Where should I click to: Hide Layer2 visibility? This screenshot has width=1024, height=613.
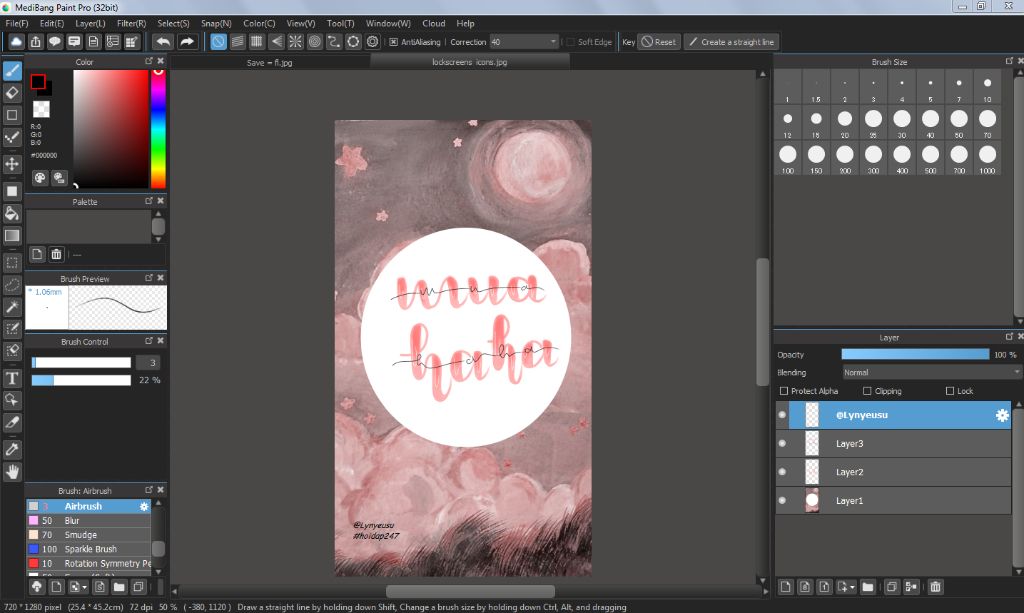click(782, 472)
